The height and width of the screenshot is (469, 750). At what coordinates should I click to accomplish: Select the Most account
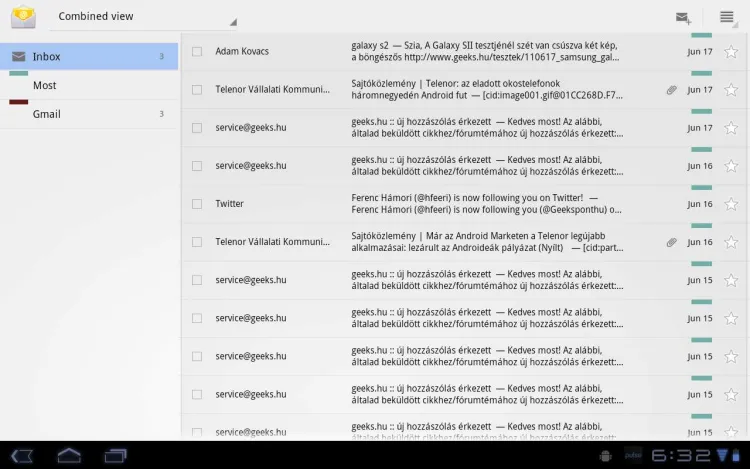[90, 86]
